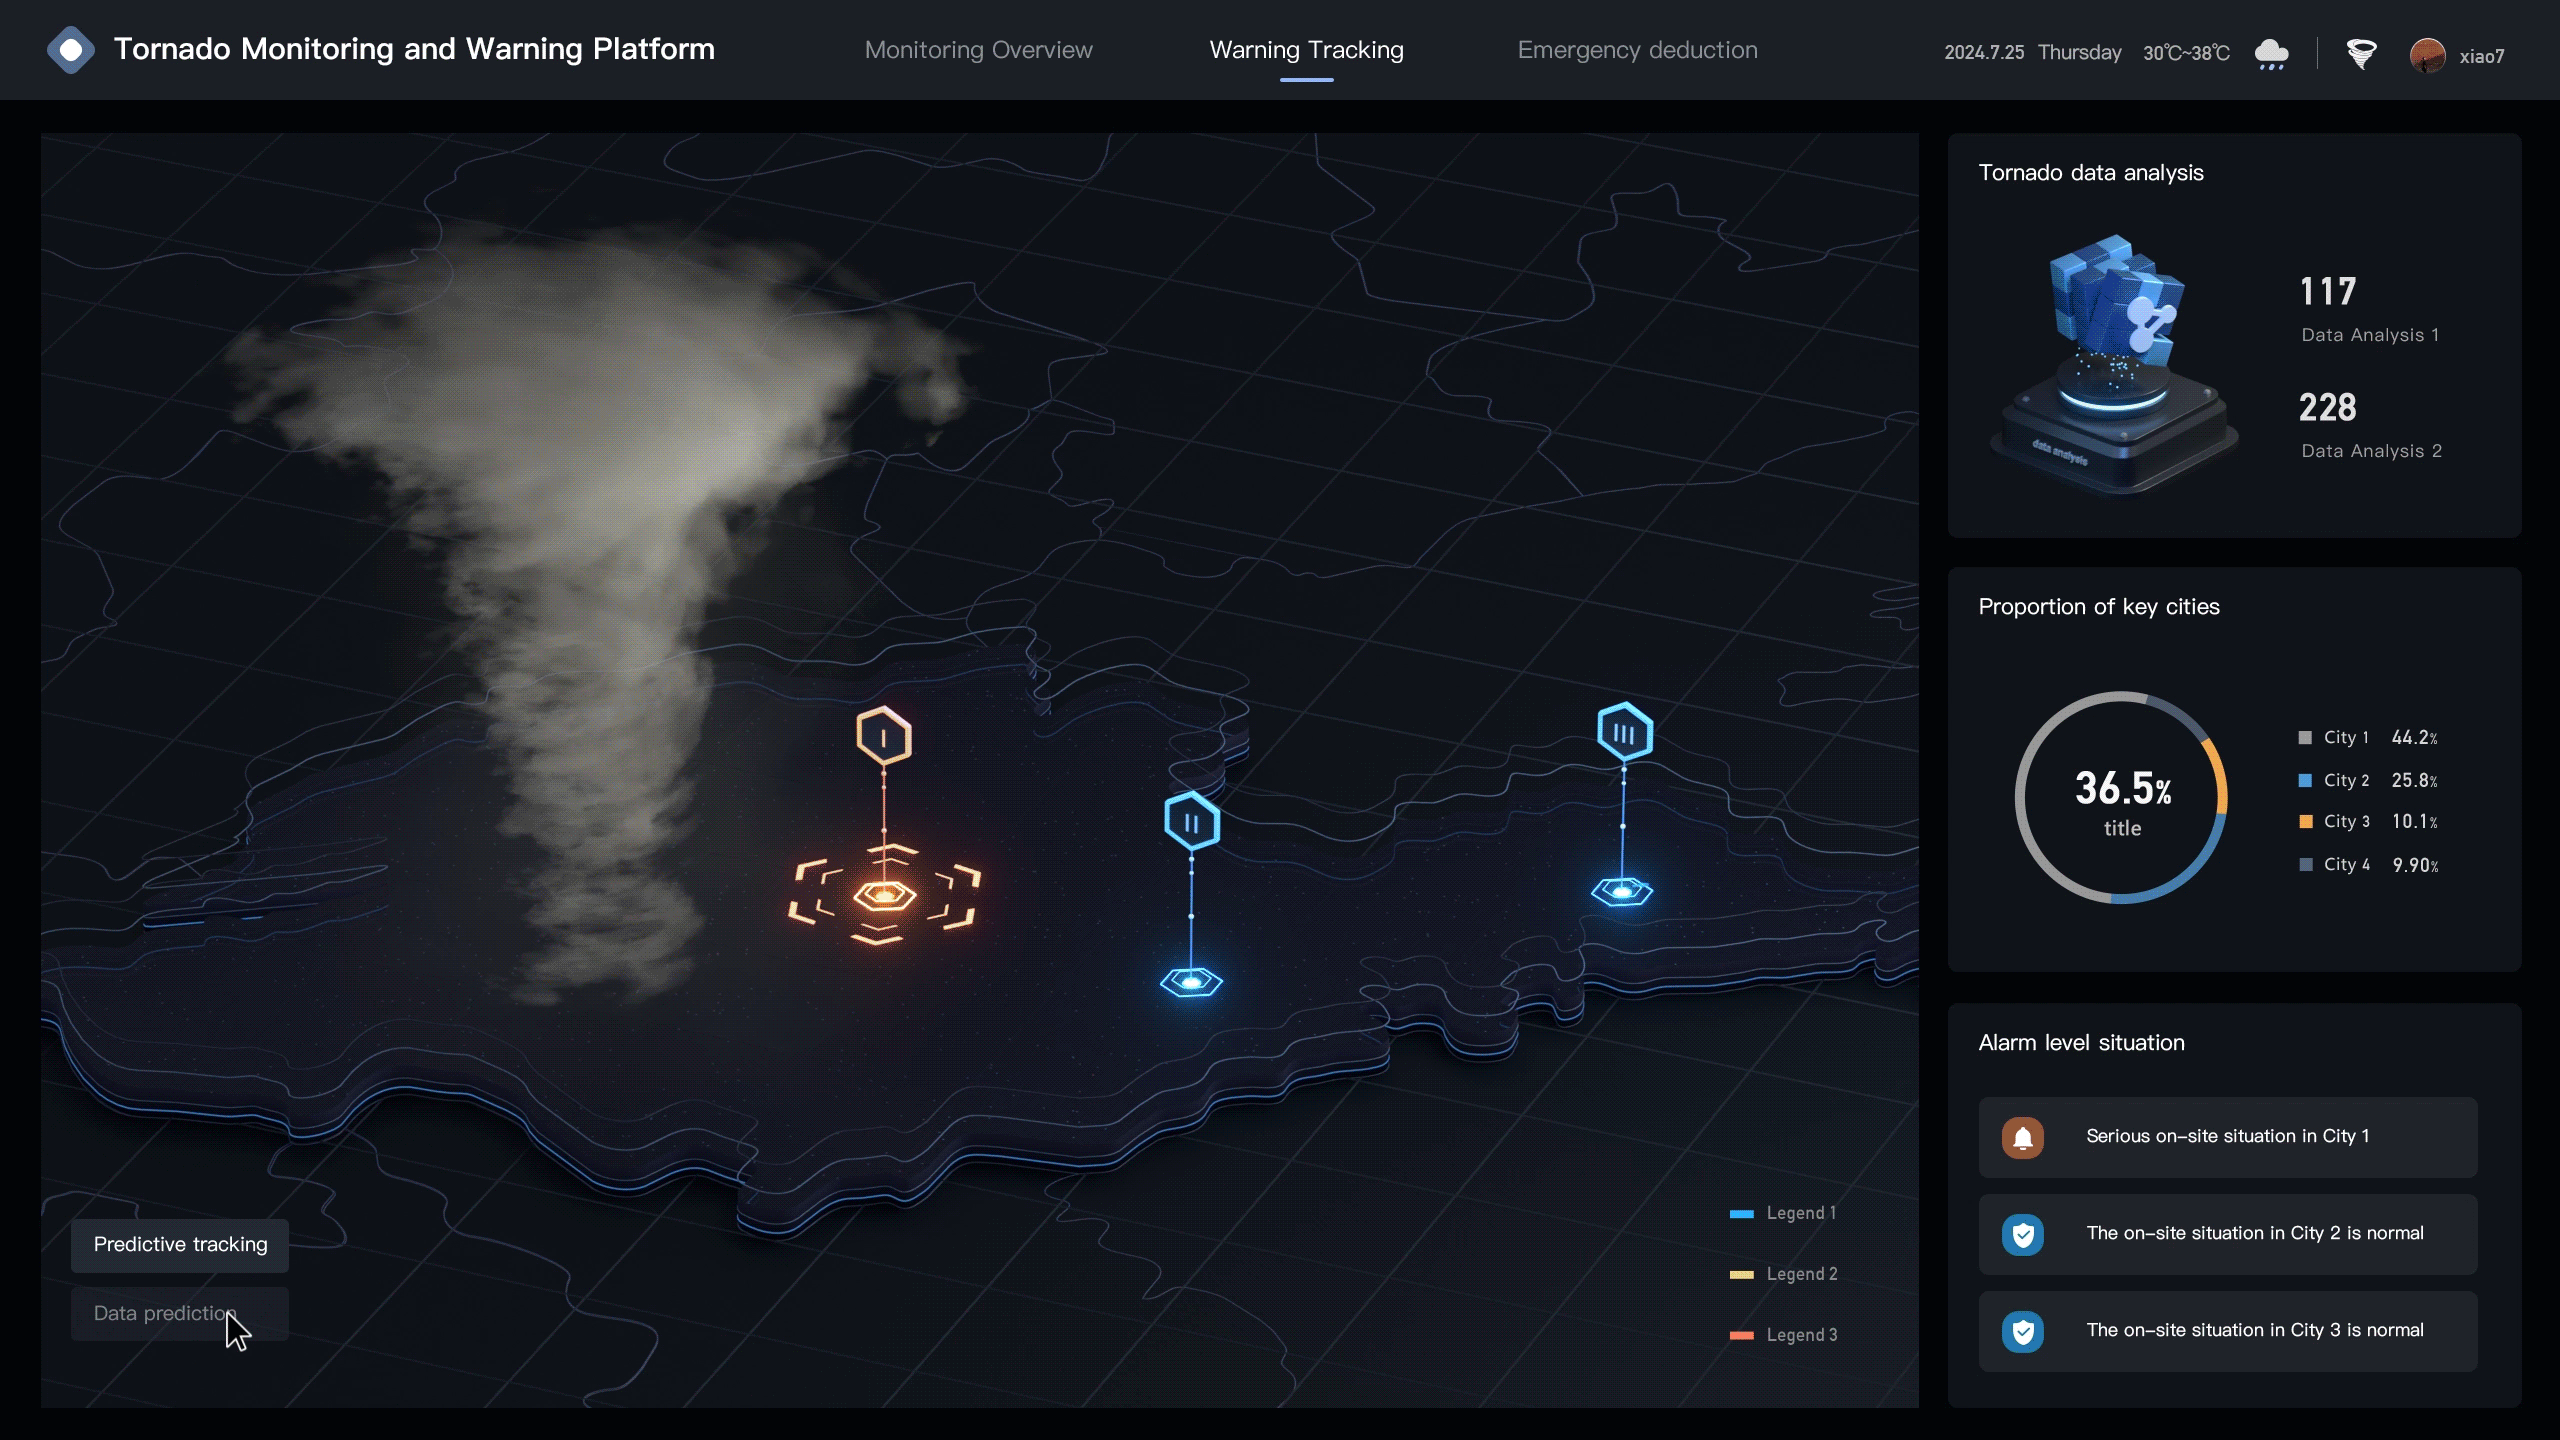2560x1440 pixels.
Task: Switch to Warning Tracking tab
Action: [1306, 50]
